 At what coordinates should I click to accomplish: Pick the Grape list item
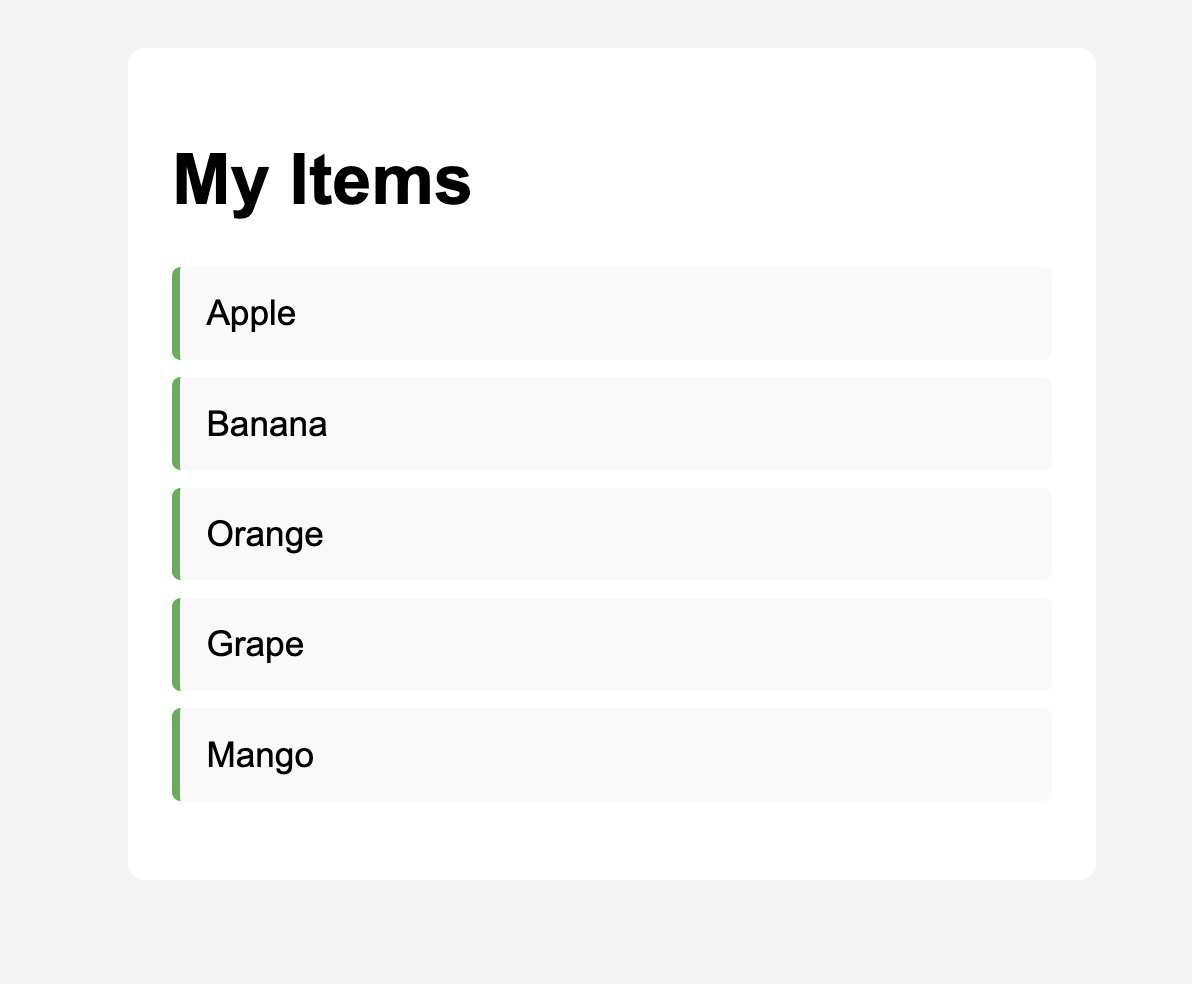pos(612,644)
